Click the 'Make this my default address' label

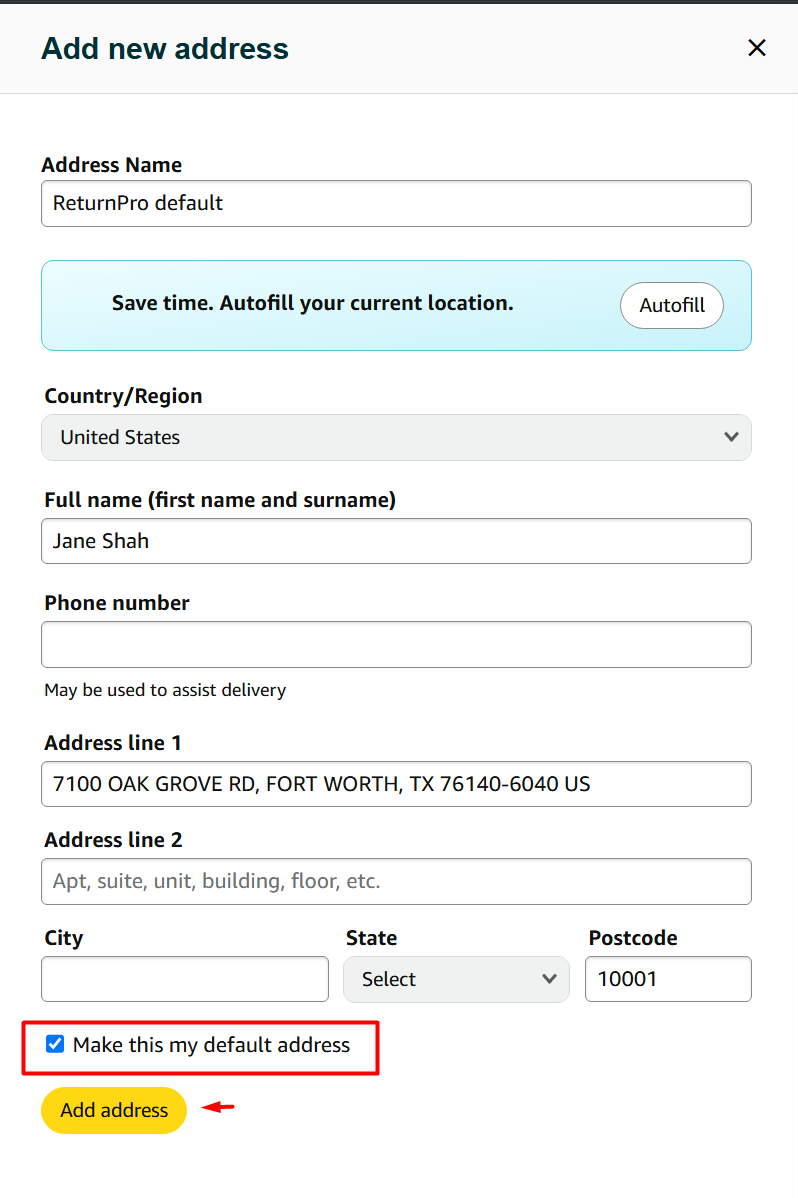pos(211,1045)
